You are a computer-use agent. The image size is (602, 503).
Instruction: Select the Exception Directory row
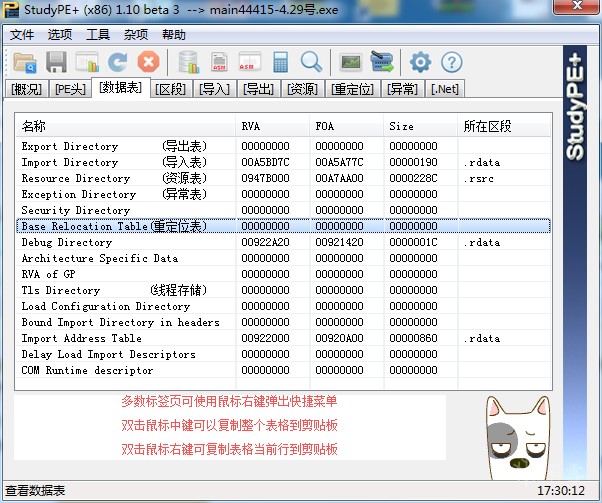(283, 194)
